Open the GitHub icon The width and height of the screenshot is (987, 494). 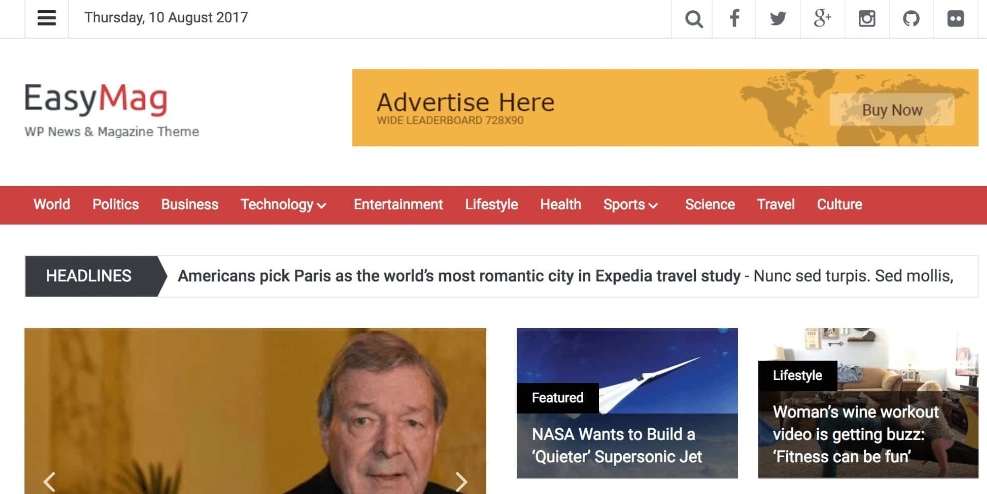[911, 19]
